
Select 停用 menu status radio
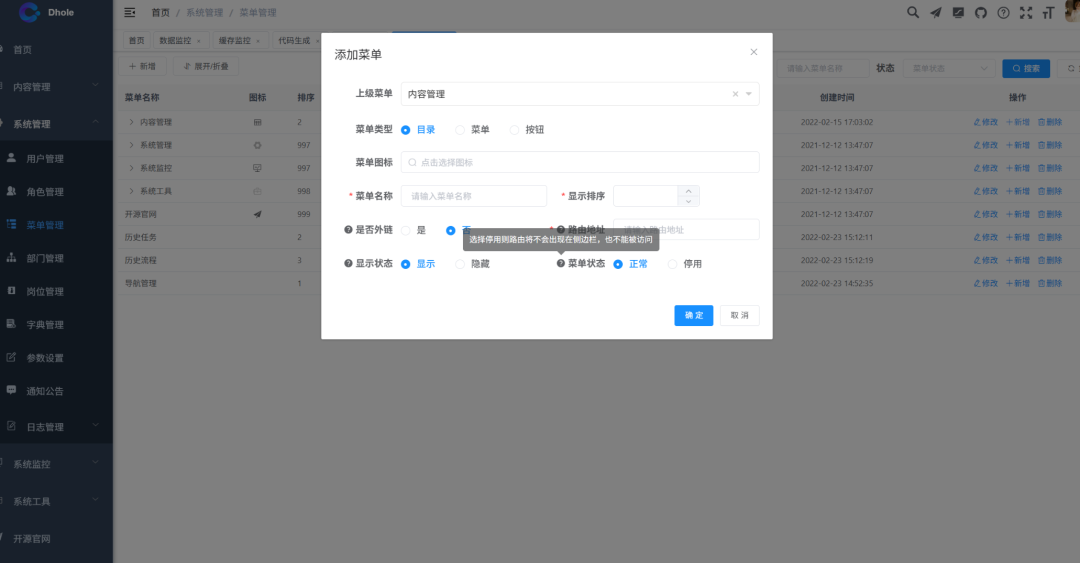coord(672,264)
